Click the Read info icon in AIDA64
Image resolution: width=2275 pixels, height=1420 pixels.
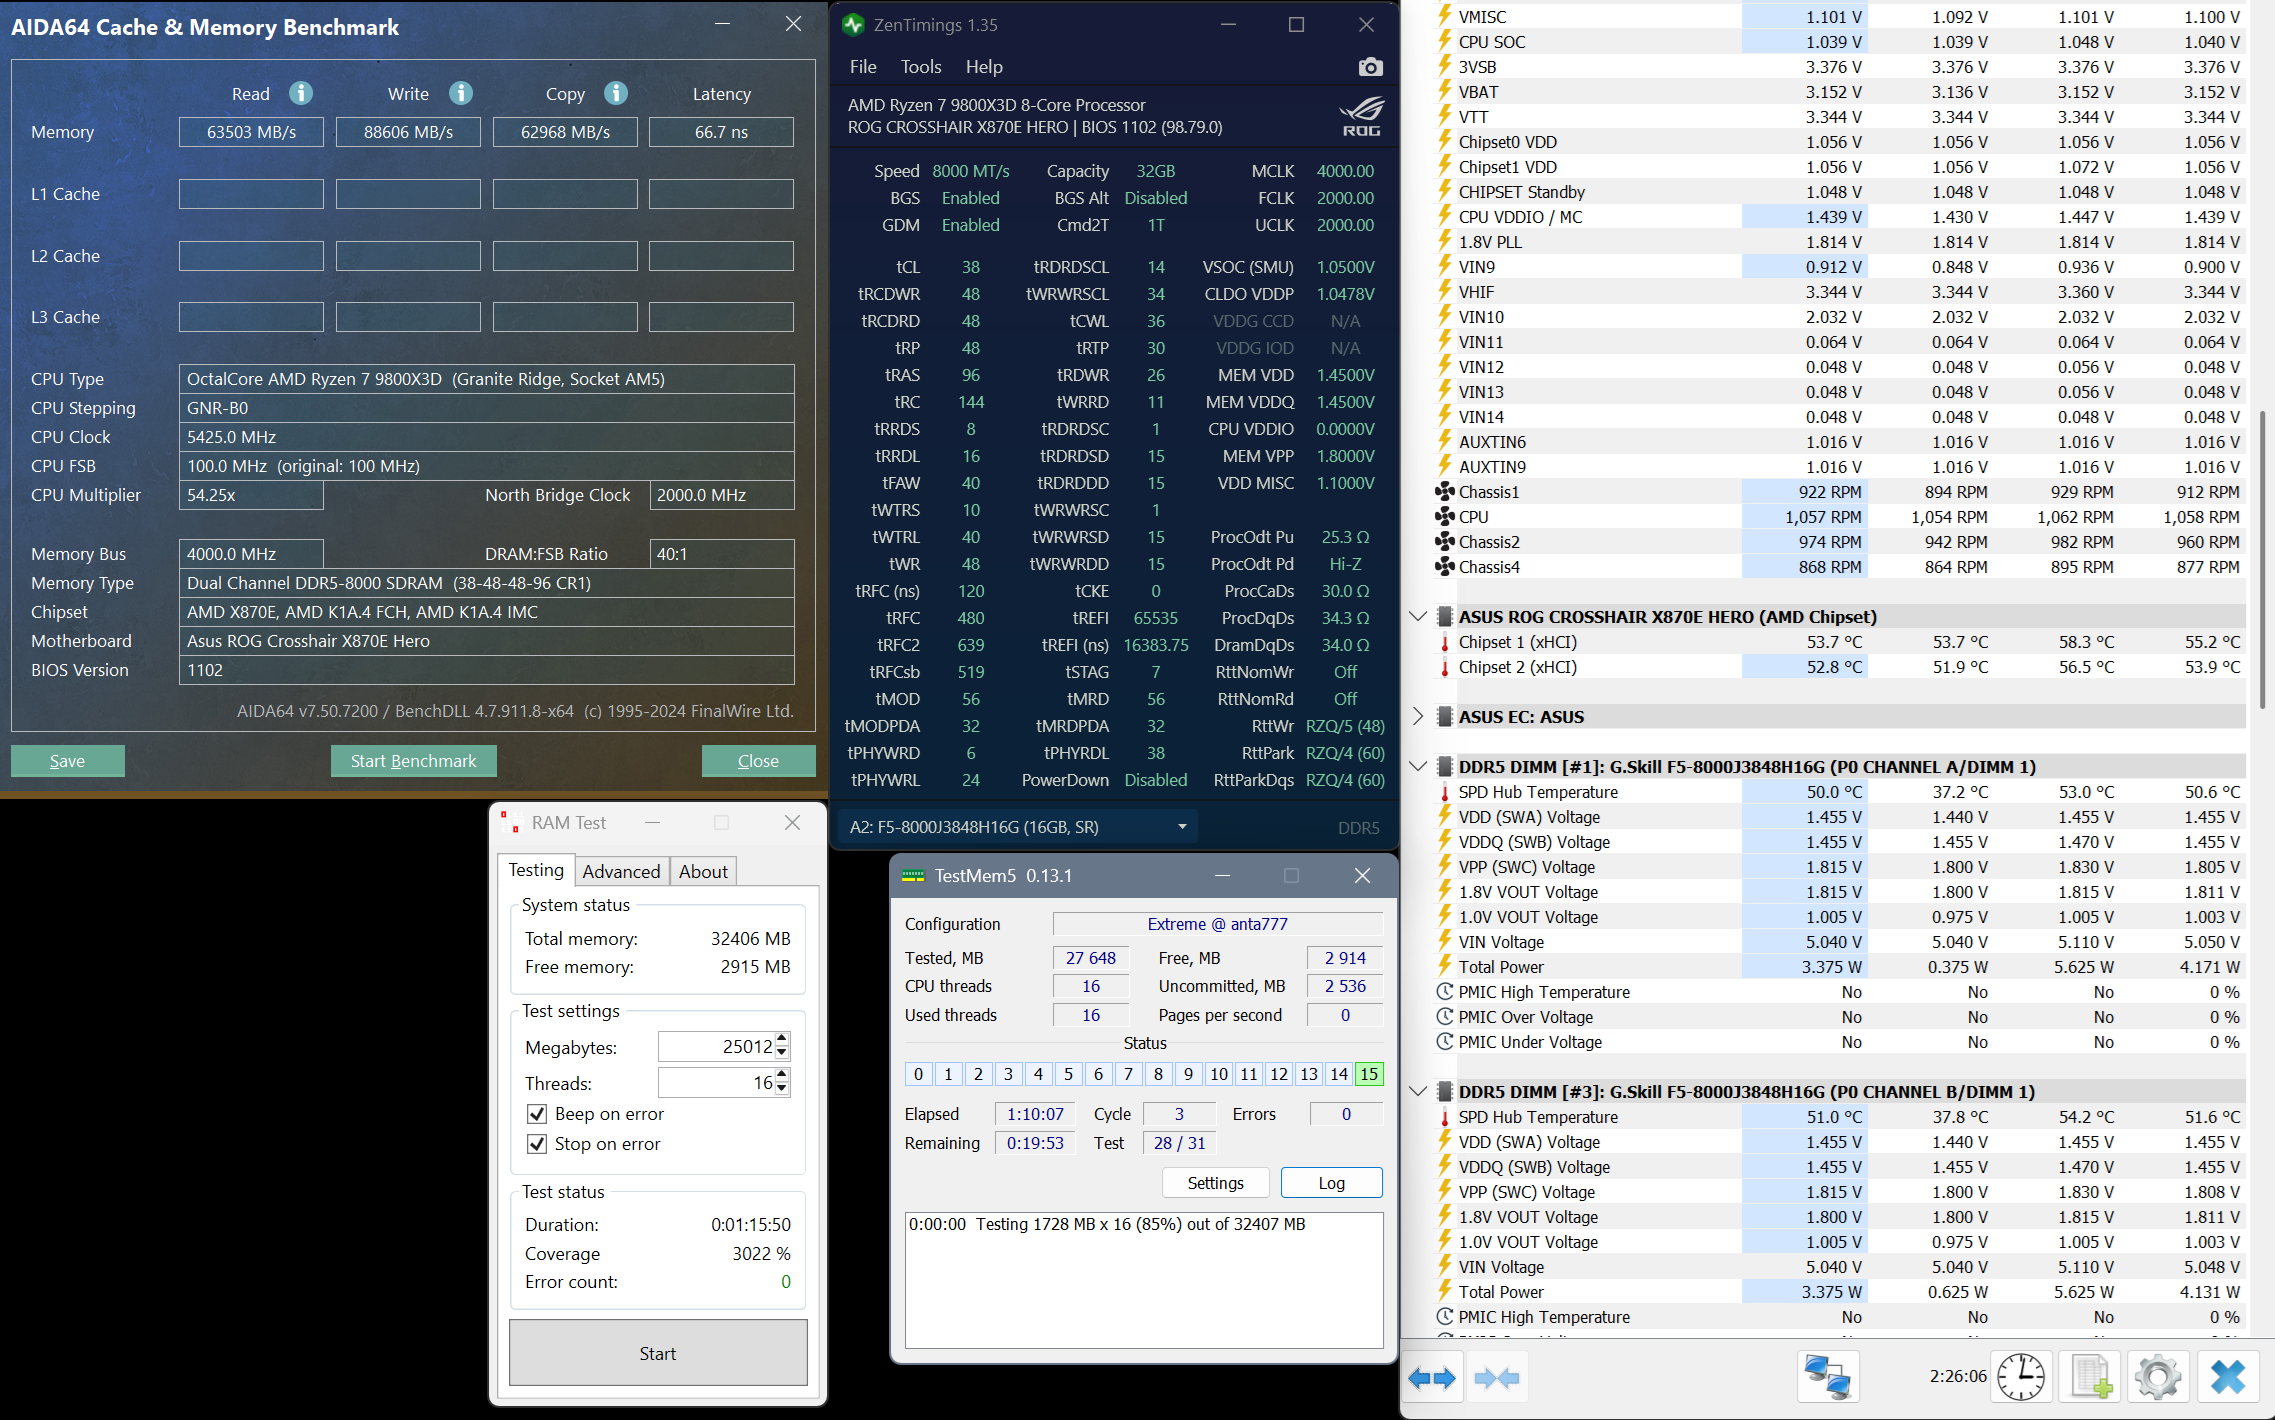pos(301,93)
